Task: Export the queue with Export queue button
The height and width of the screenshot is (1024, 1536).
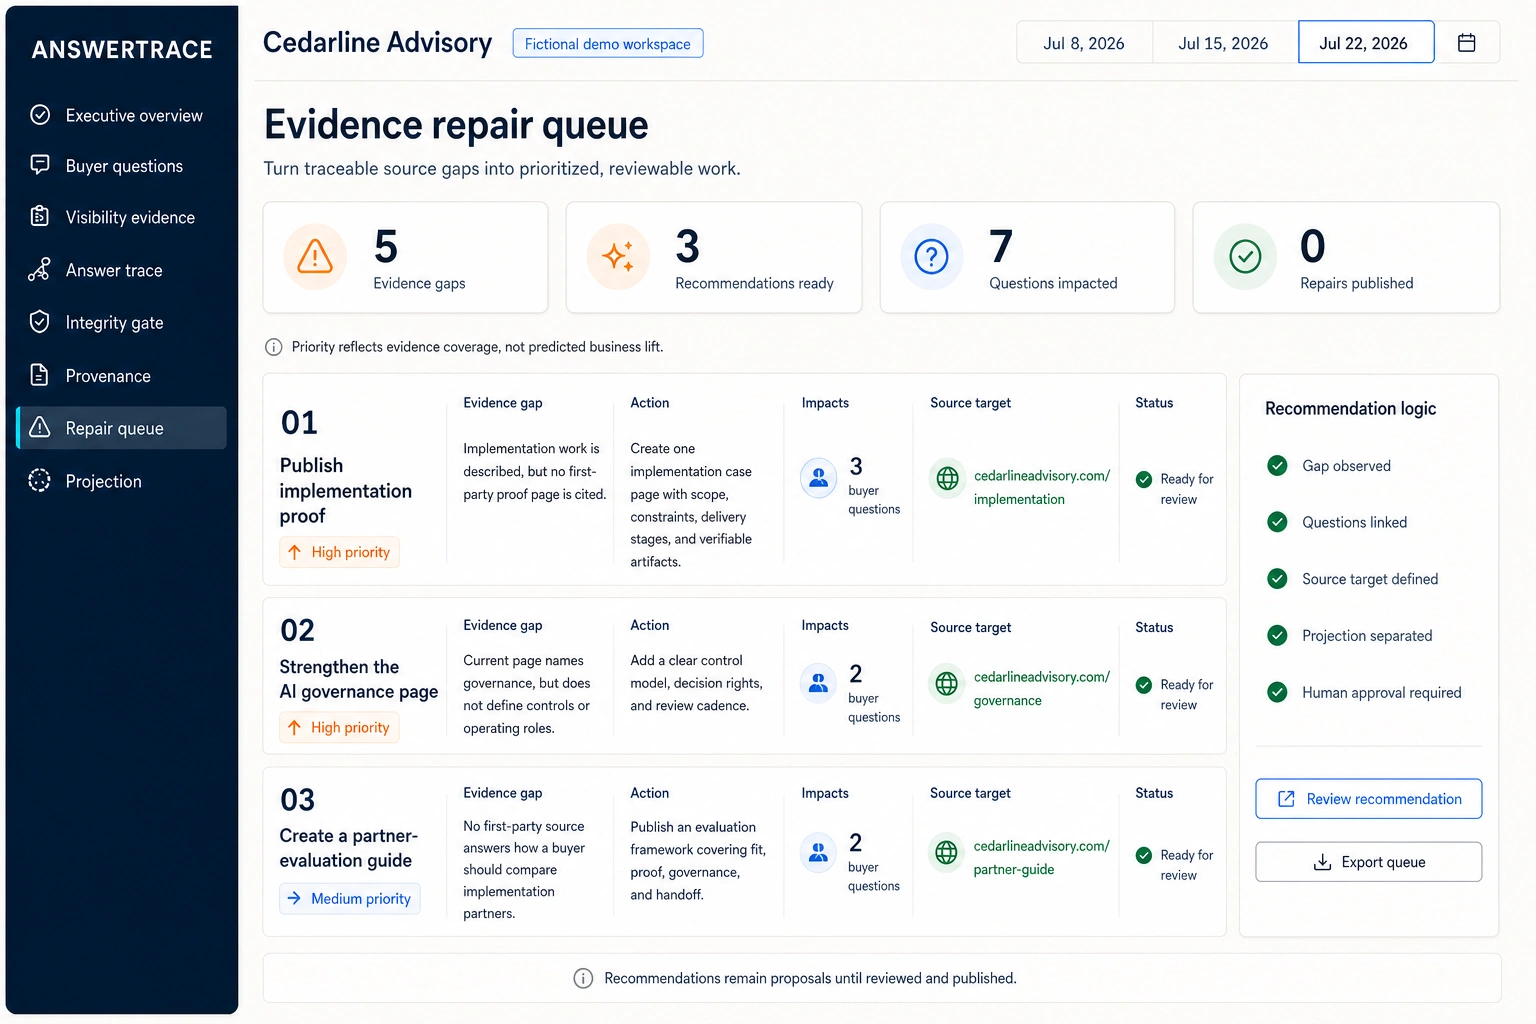Action: point(1368,862)
